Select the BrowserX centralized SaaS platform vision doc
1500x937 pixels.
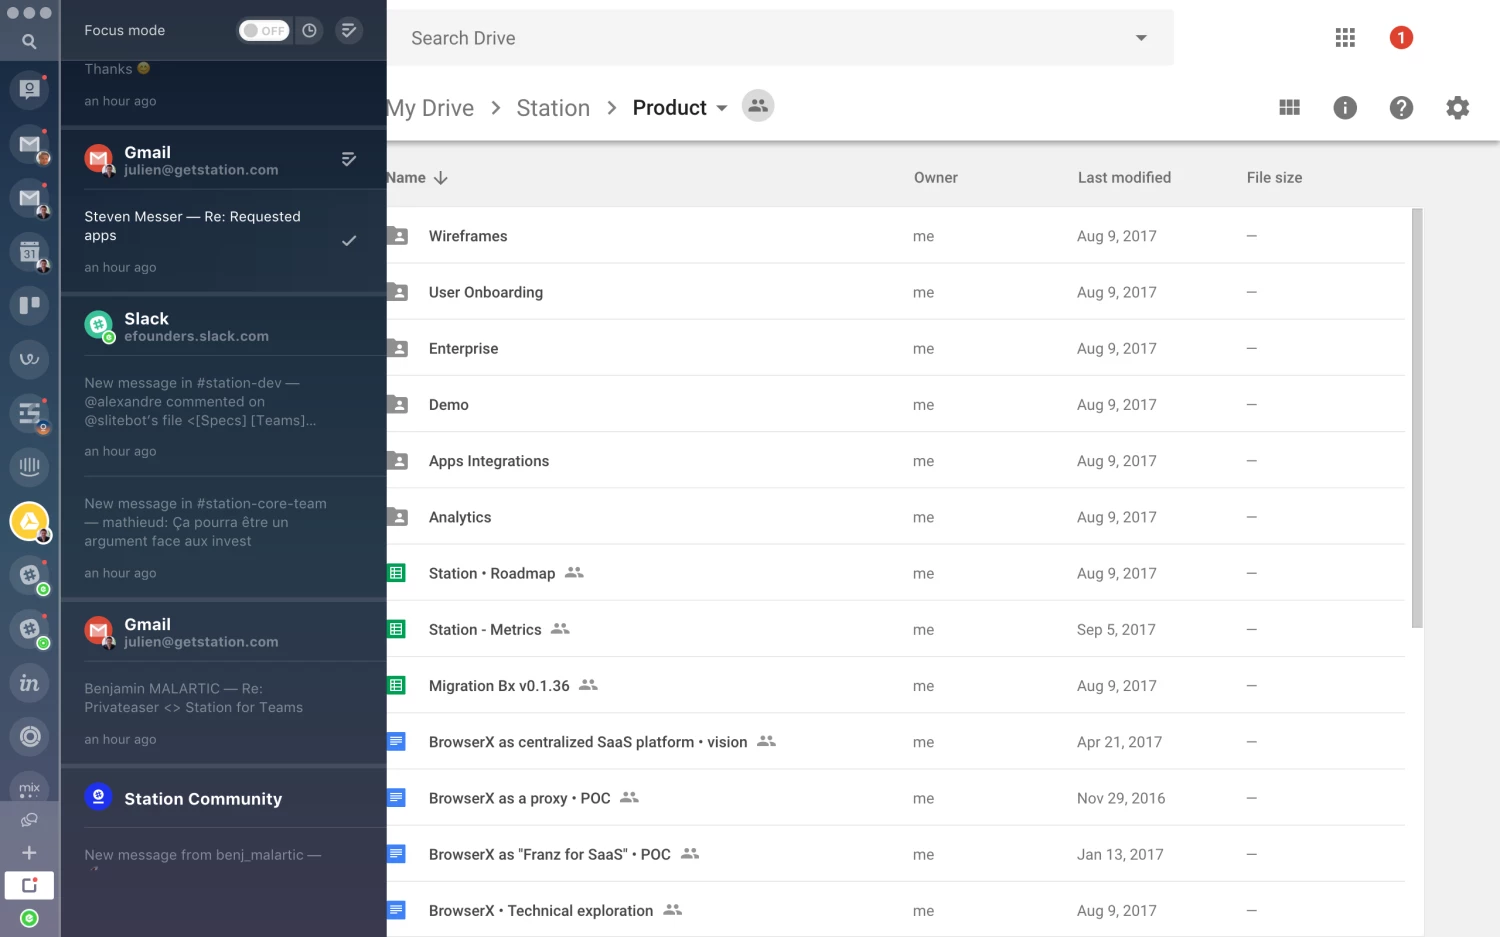896,742
